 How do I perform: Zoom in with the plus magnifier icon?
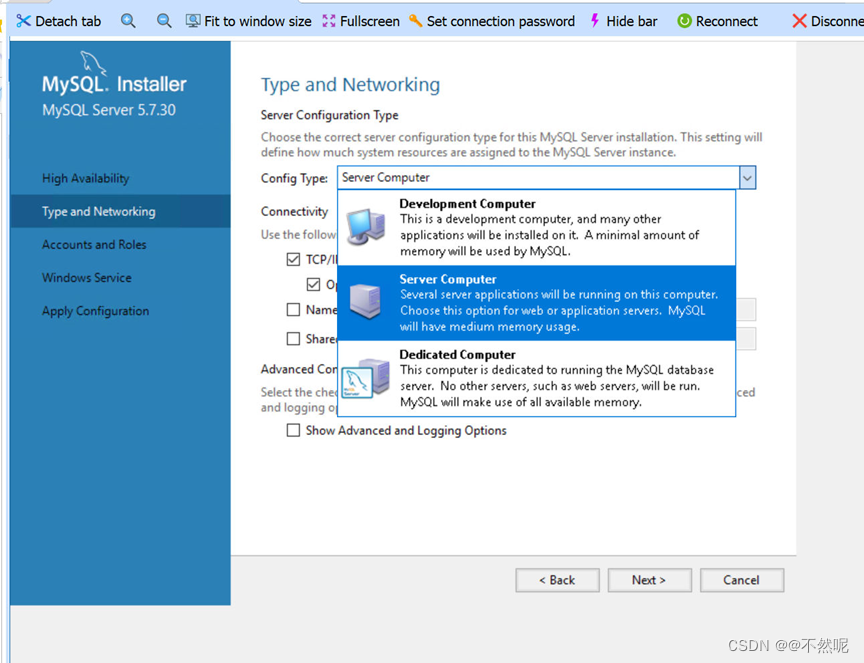pyautogui.click(x=128, y=21)
